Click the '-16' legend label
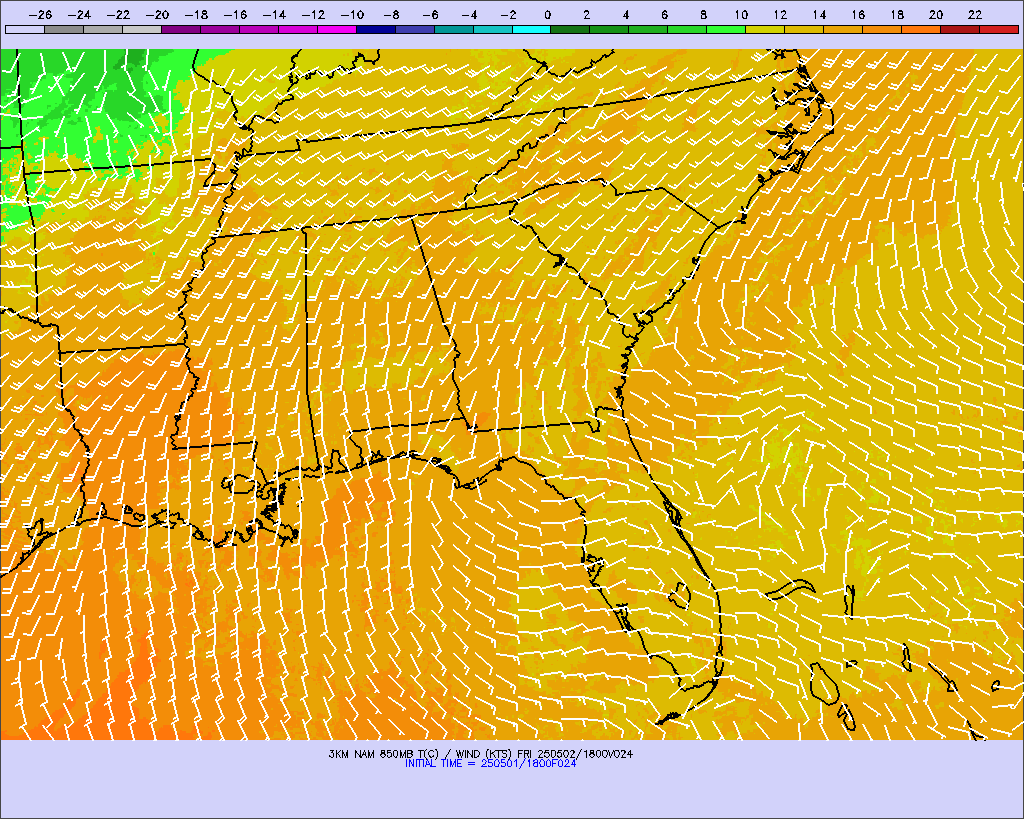 click(235, 14)
